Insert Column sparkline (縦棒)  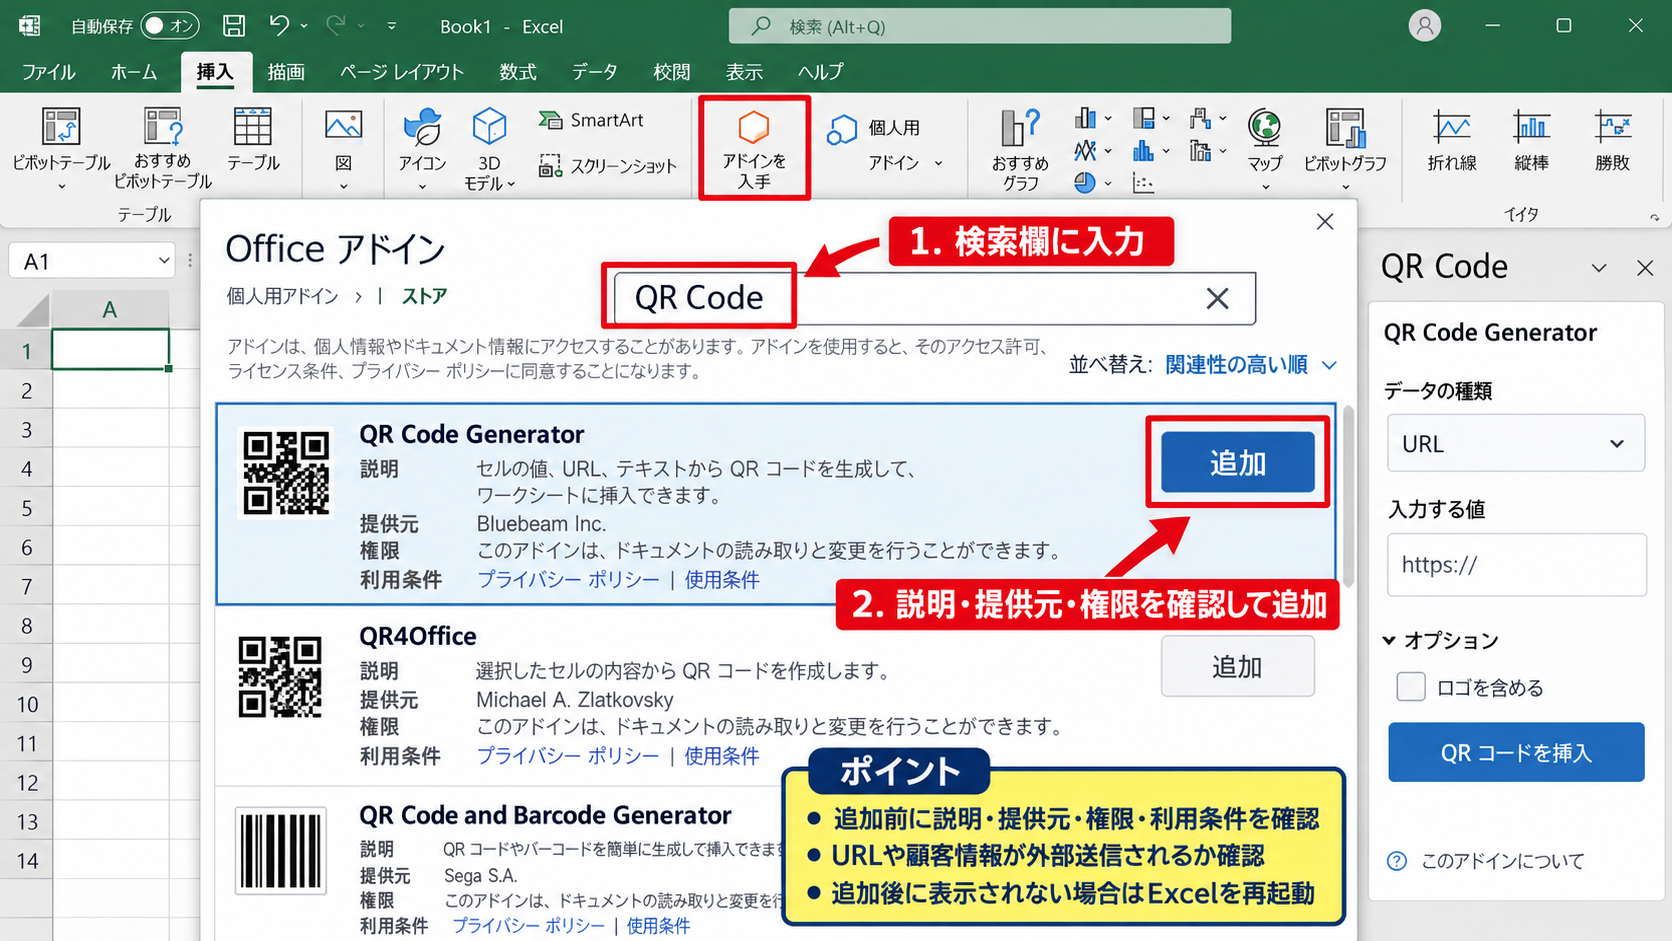(1531, 140)
